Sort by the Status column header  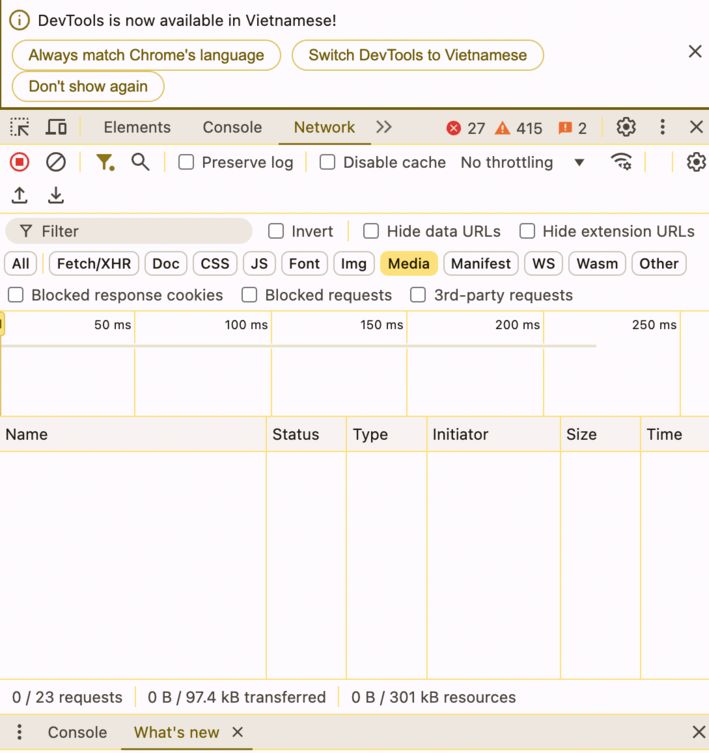306,434
